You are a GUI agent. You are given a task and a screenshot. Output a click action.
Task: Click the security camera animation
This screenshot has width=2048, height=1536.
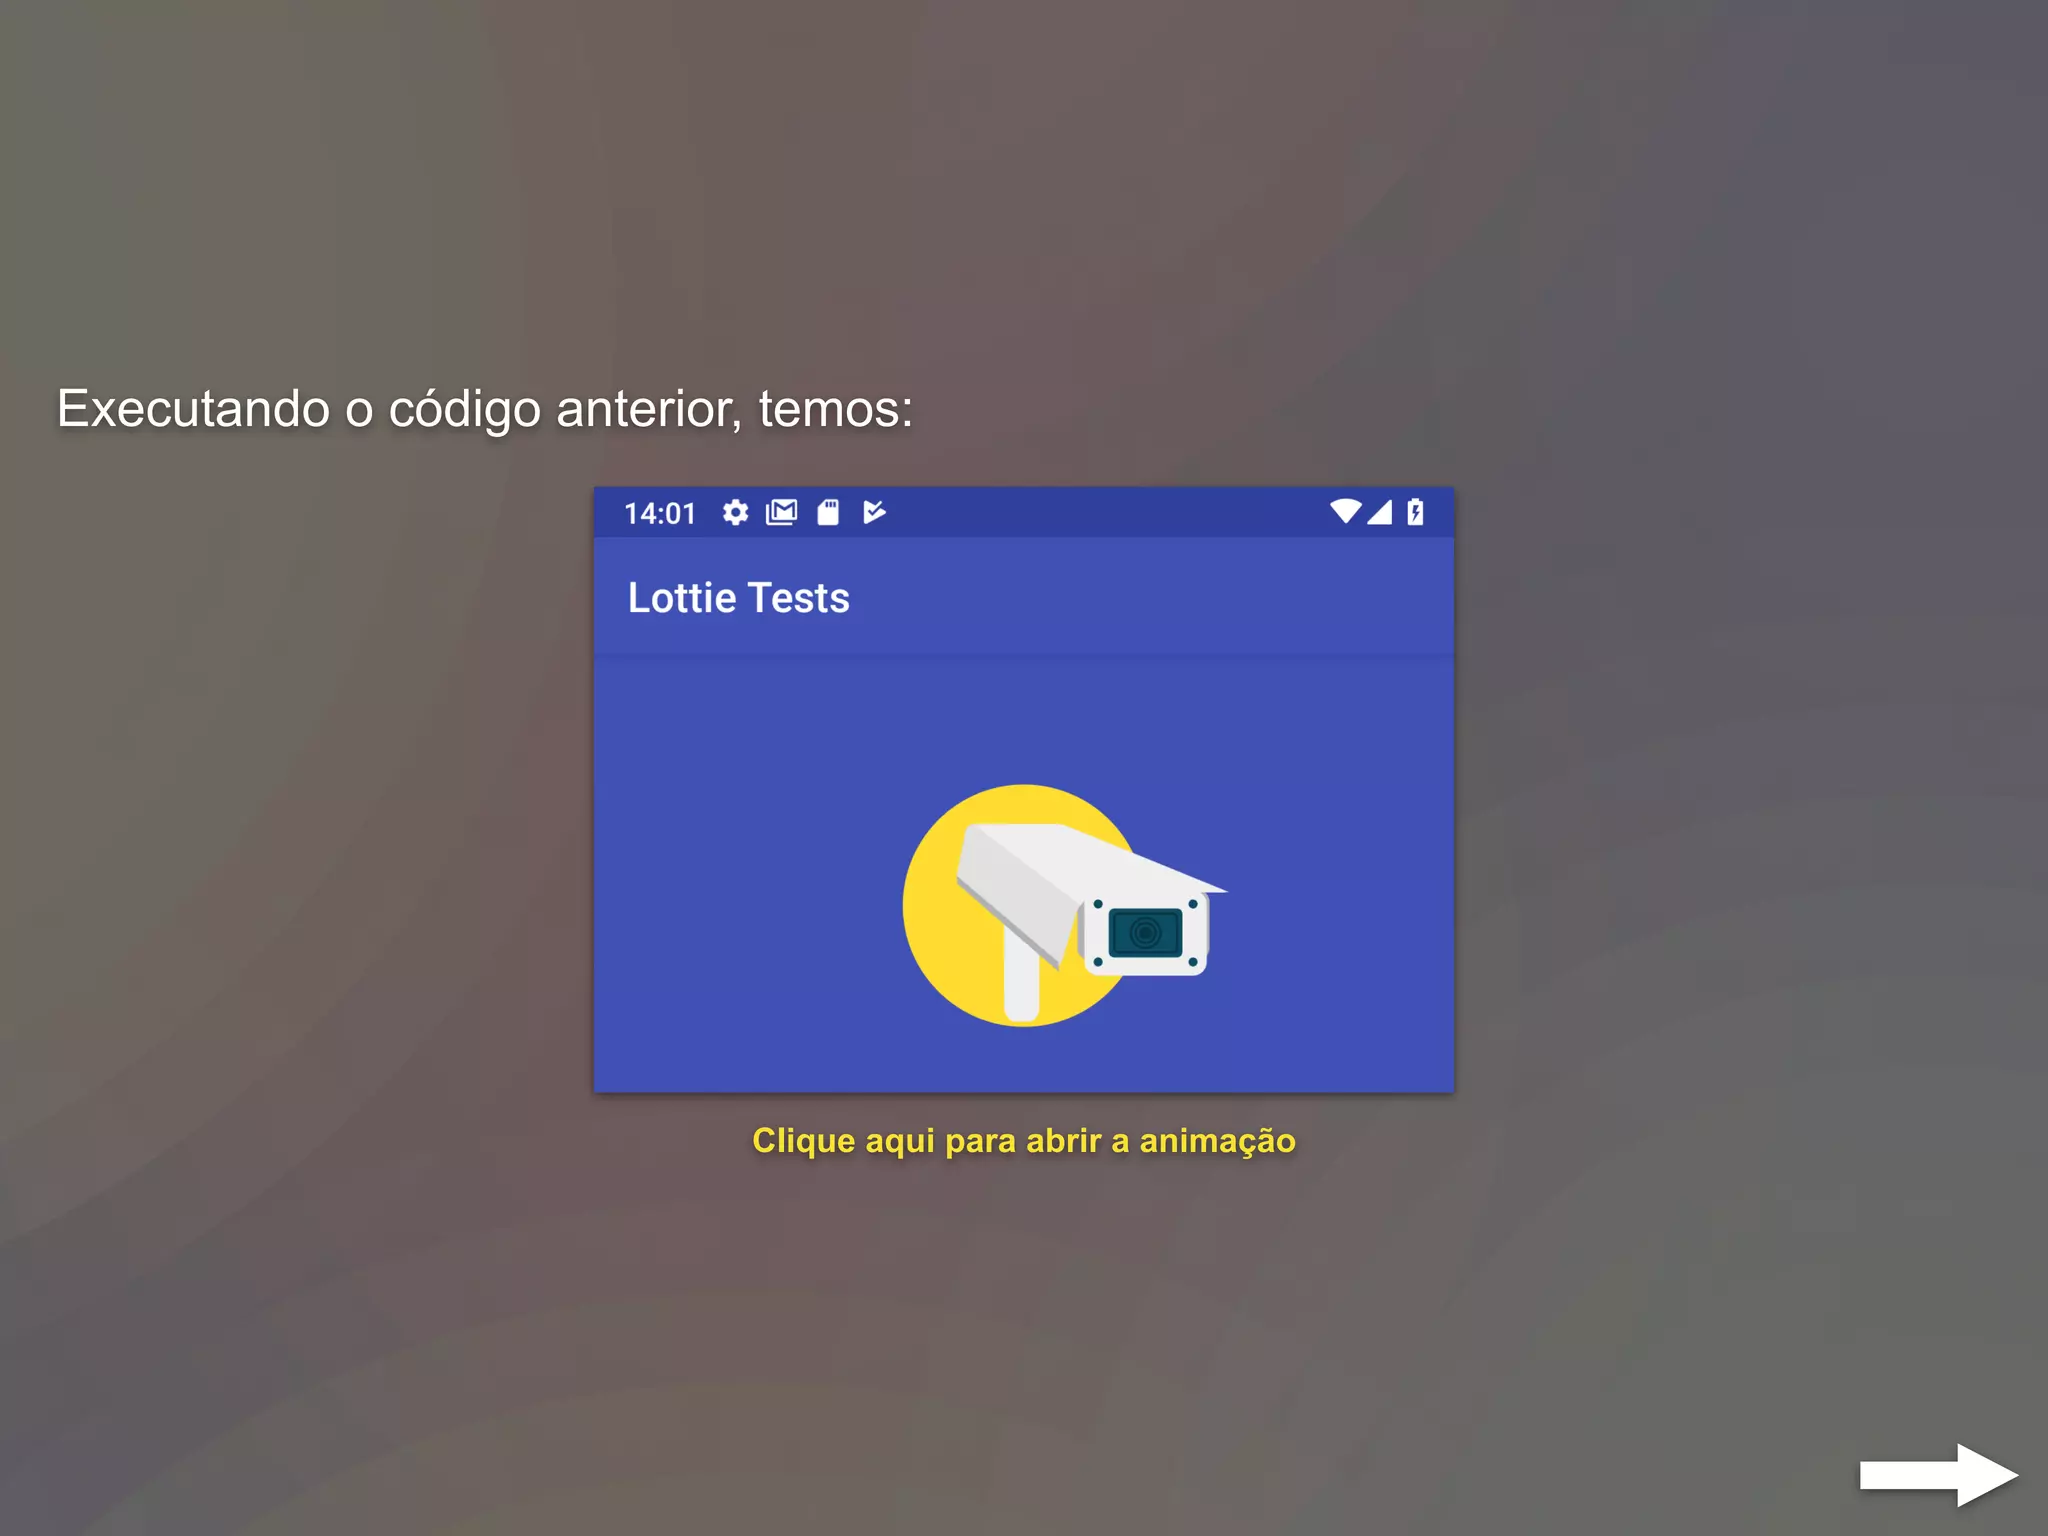1064,905
